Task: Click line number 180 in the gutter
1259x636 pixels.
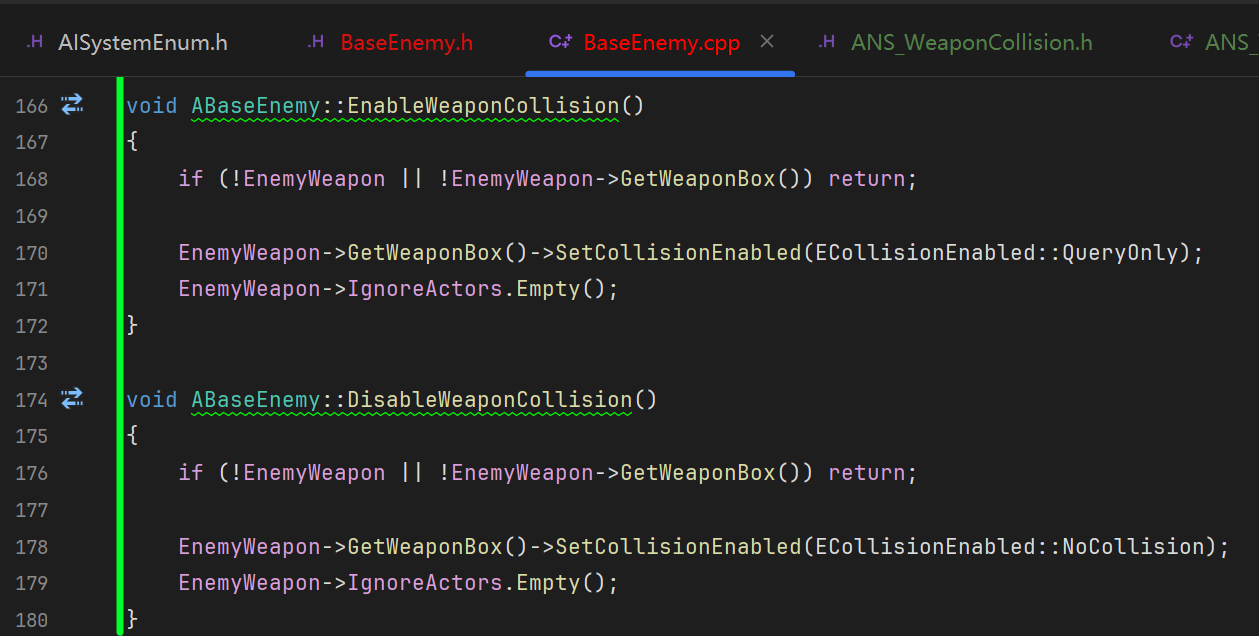Action: [x=32, y=620]
